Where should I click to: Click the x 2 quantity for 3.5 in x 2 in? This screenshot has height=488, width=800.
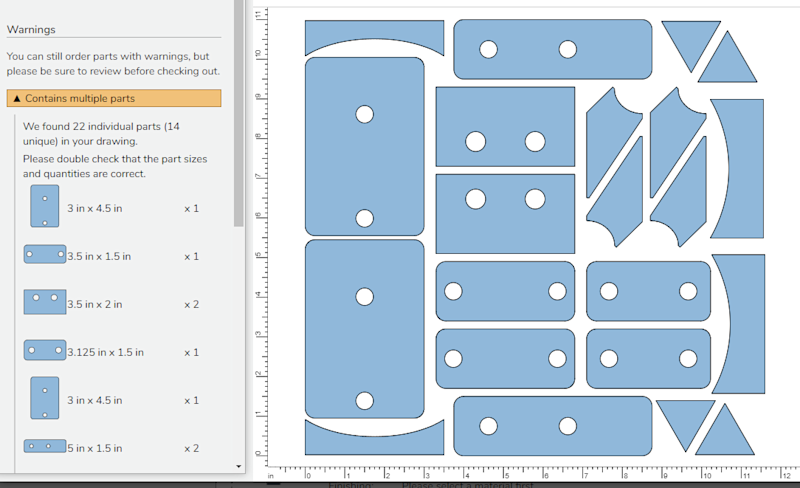pos(191,304)
